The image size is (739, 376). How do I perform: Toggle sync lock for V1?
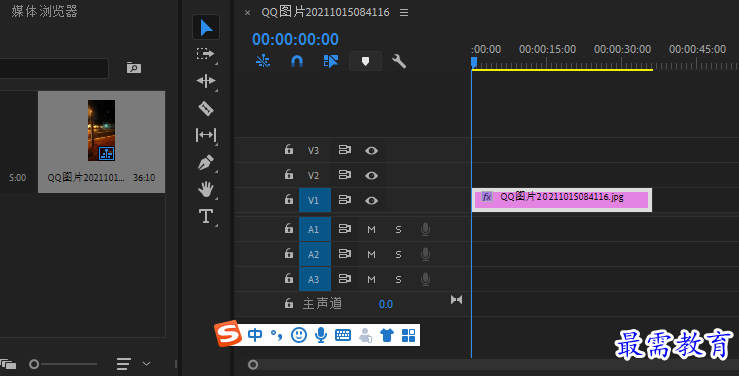345,200
